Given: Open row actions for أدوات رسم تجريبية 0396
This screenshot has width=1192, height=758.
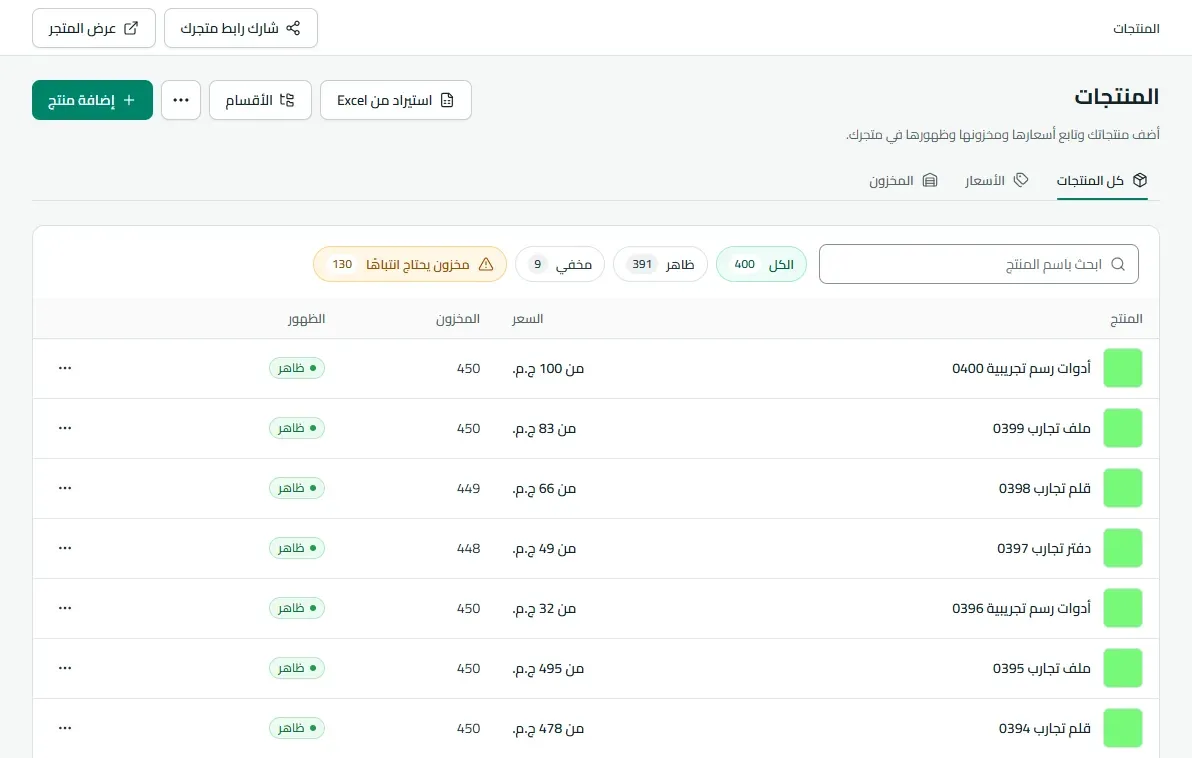Looking at the screenshot, I should point(65,608).
